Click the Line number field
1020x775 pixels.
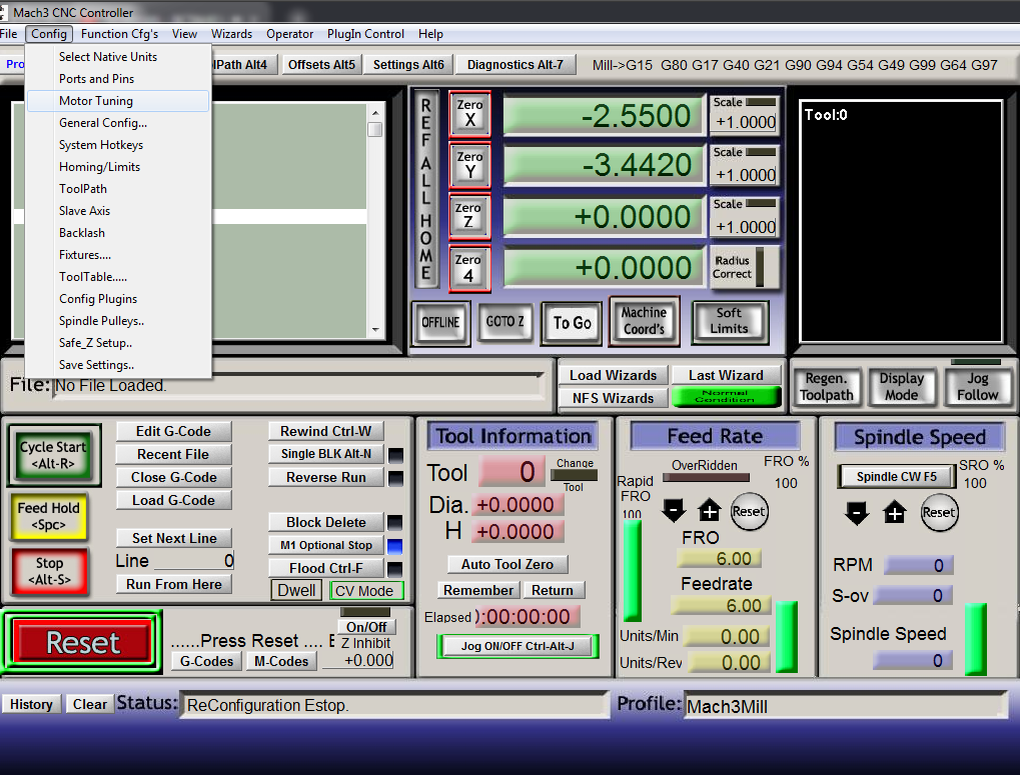(x=194, y=561)
